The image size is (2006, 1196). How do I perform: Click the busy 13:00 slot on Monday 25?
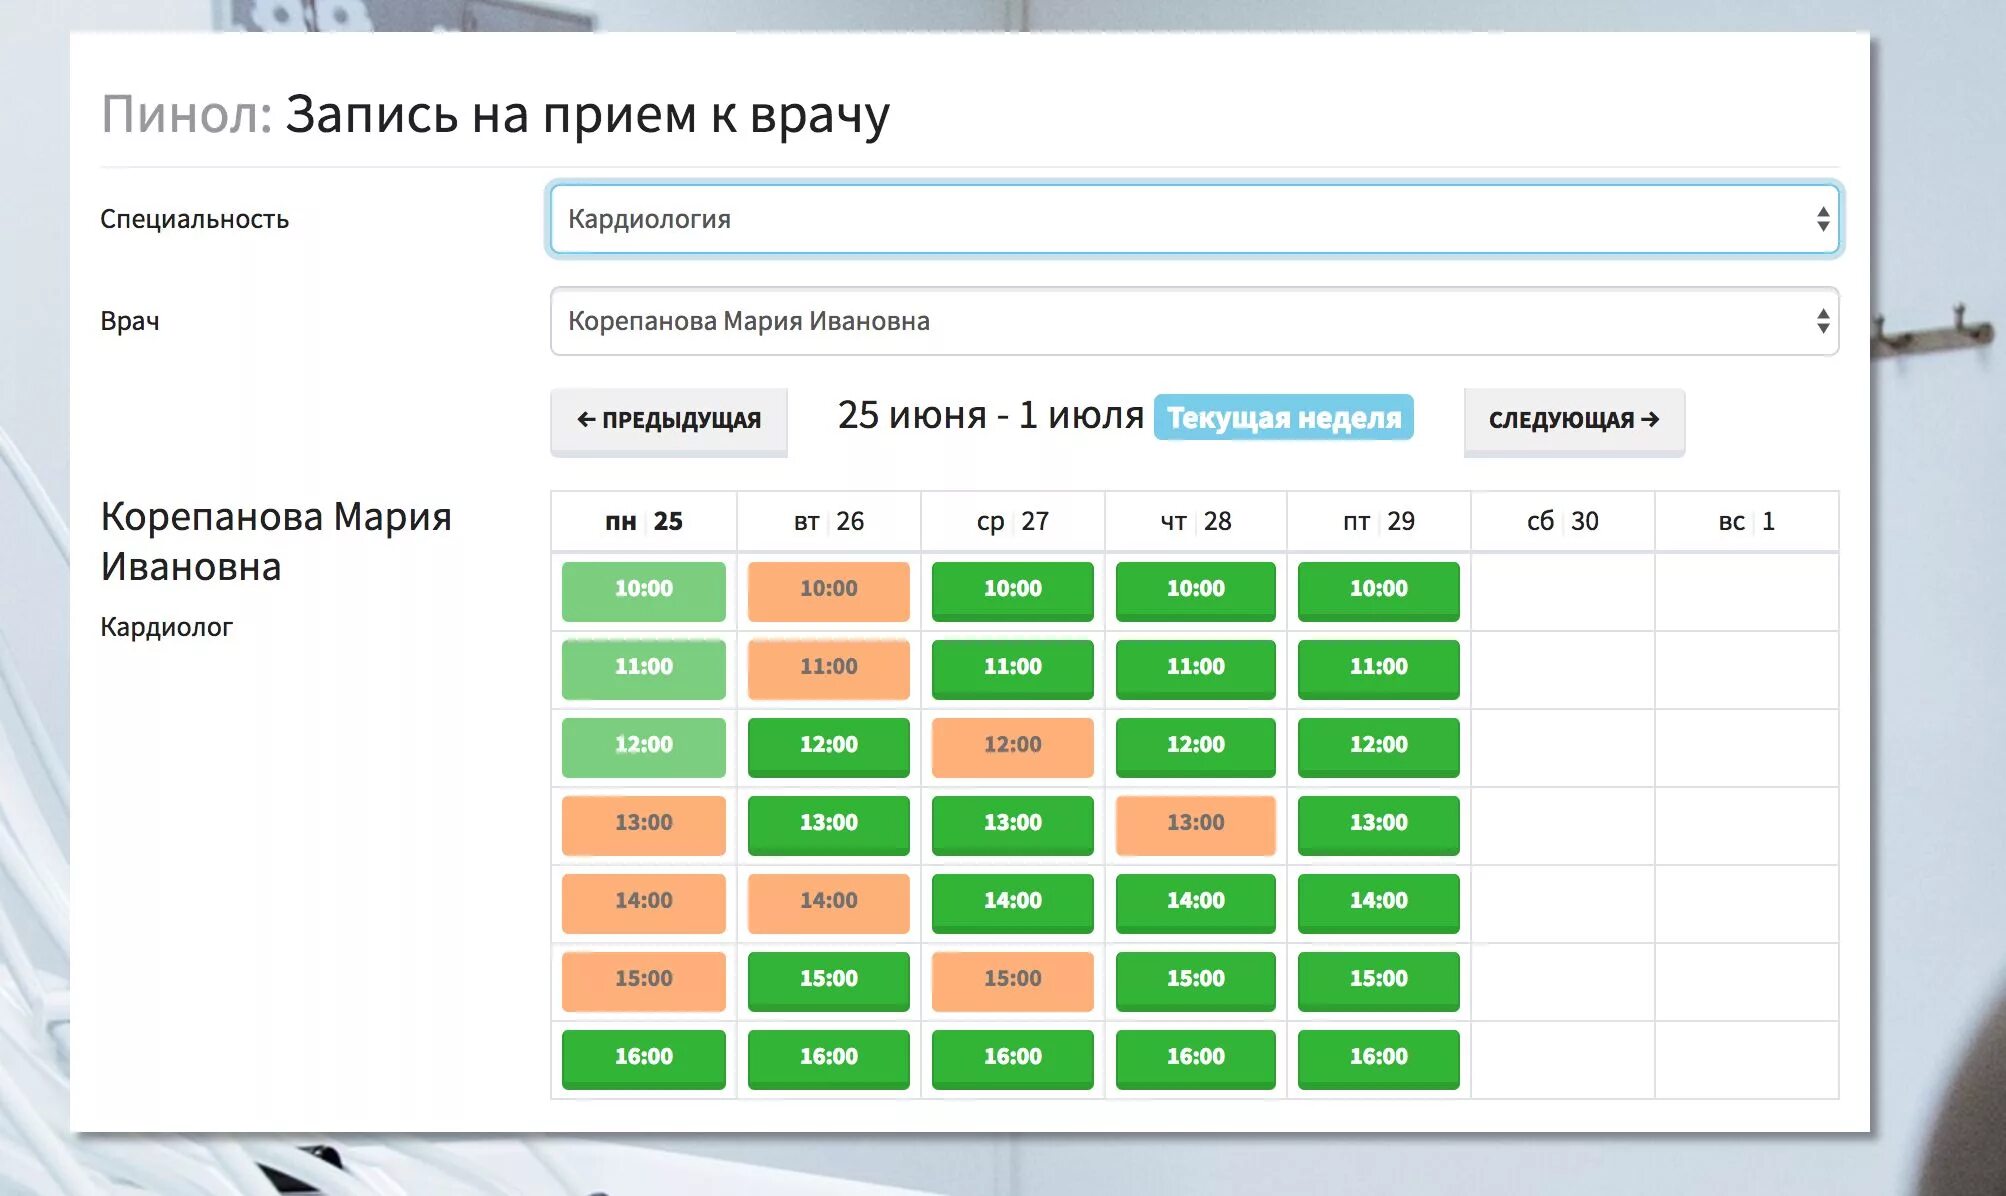click(x=644, y=825)
